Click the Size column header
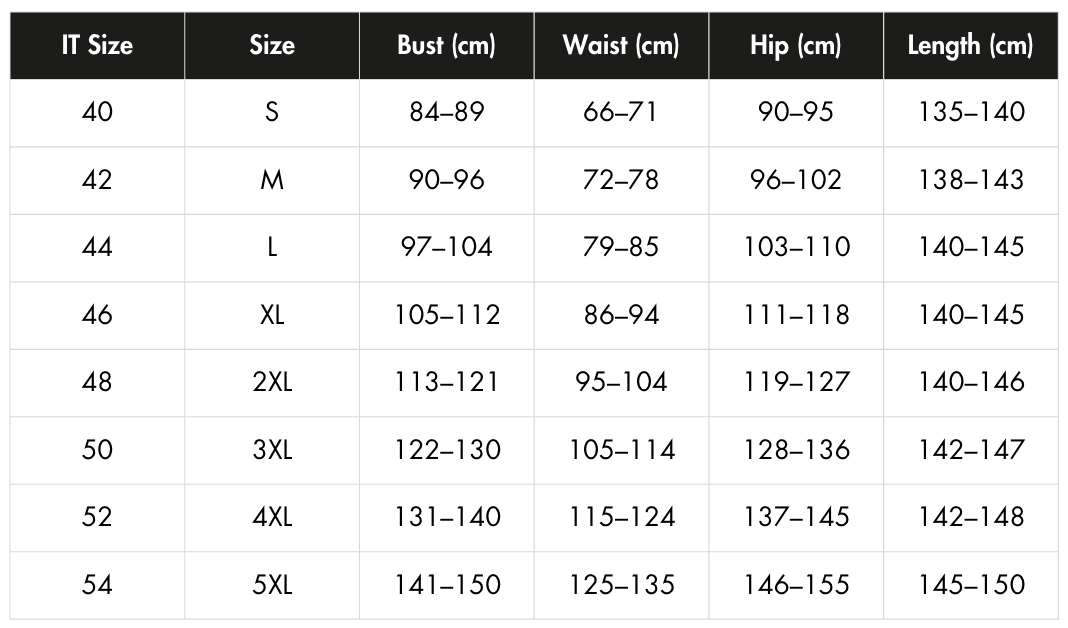Image resolution: width=1068 pixels, height=628 pixels. (272, 46)
